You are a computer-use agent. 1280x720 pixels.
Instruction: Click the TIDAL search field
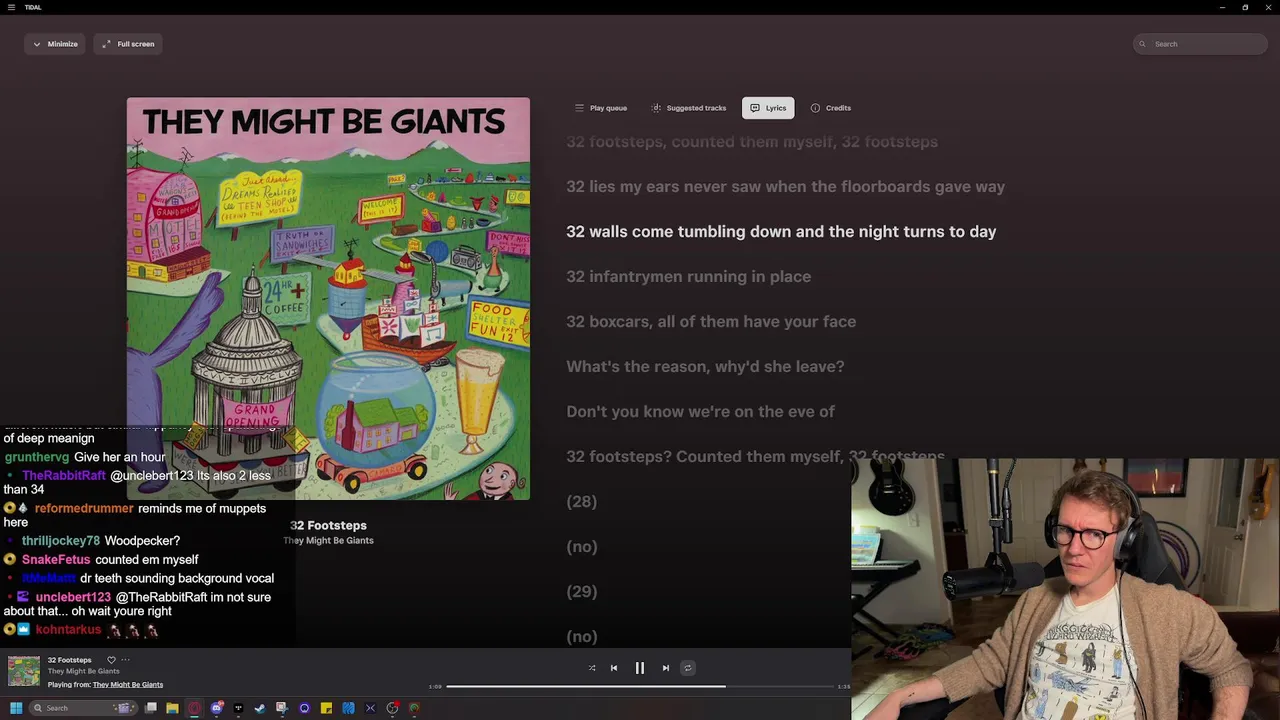pos(1201,44)
